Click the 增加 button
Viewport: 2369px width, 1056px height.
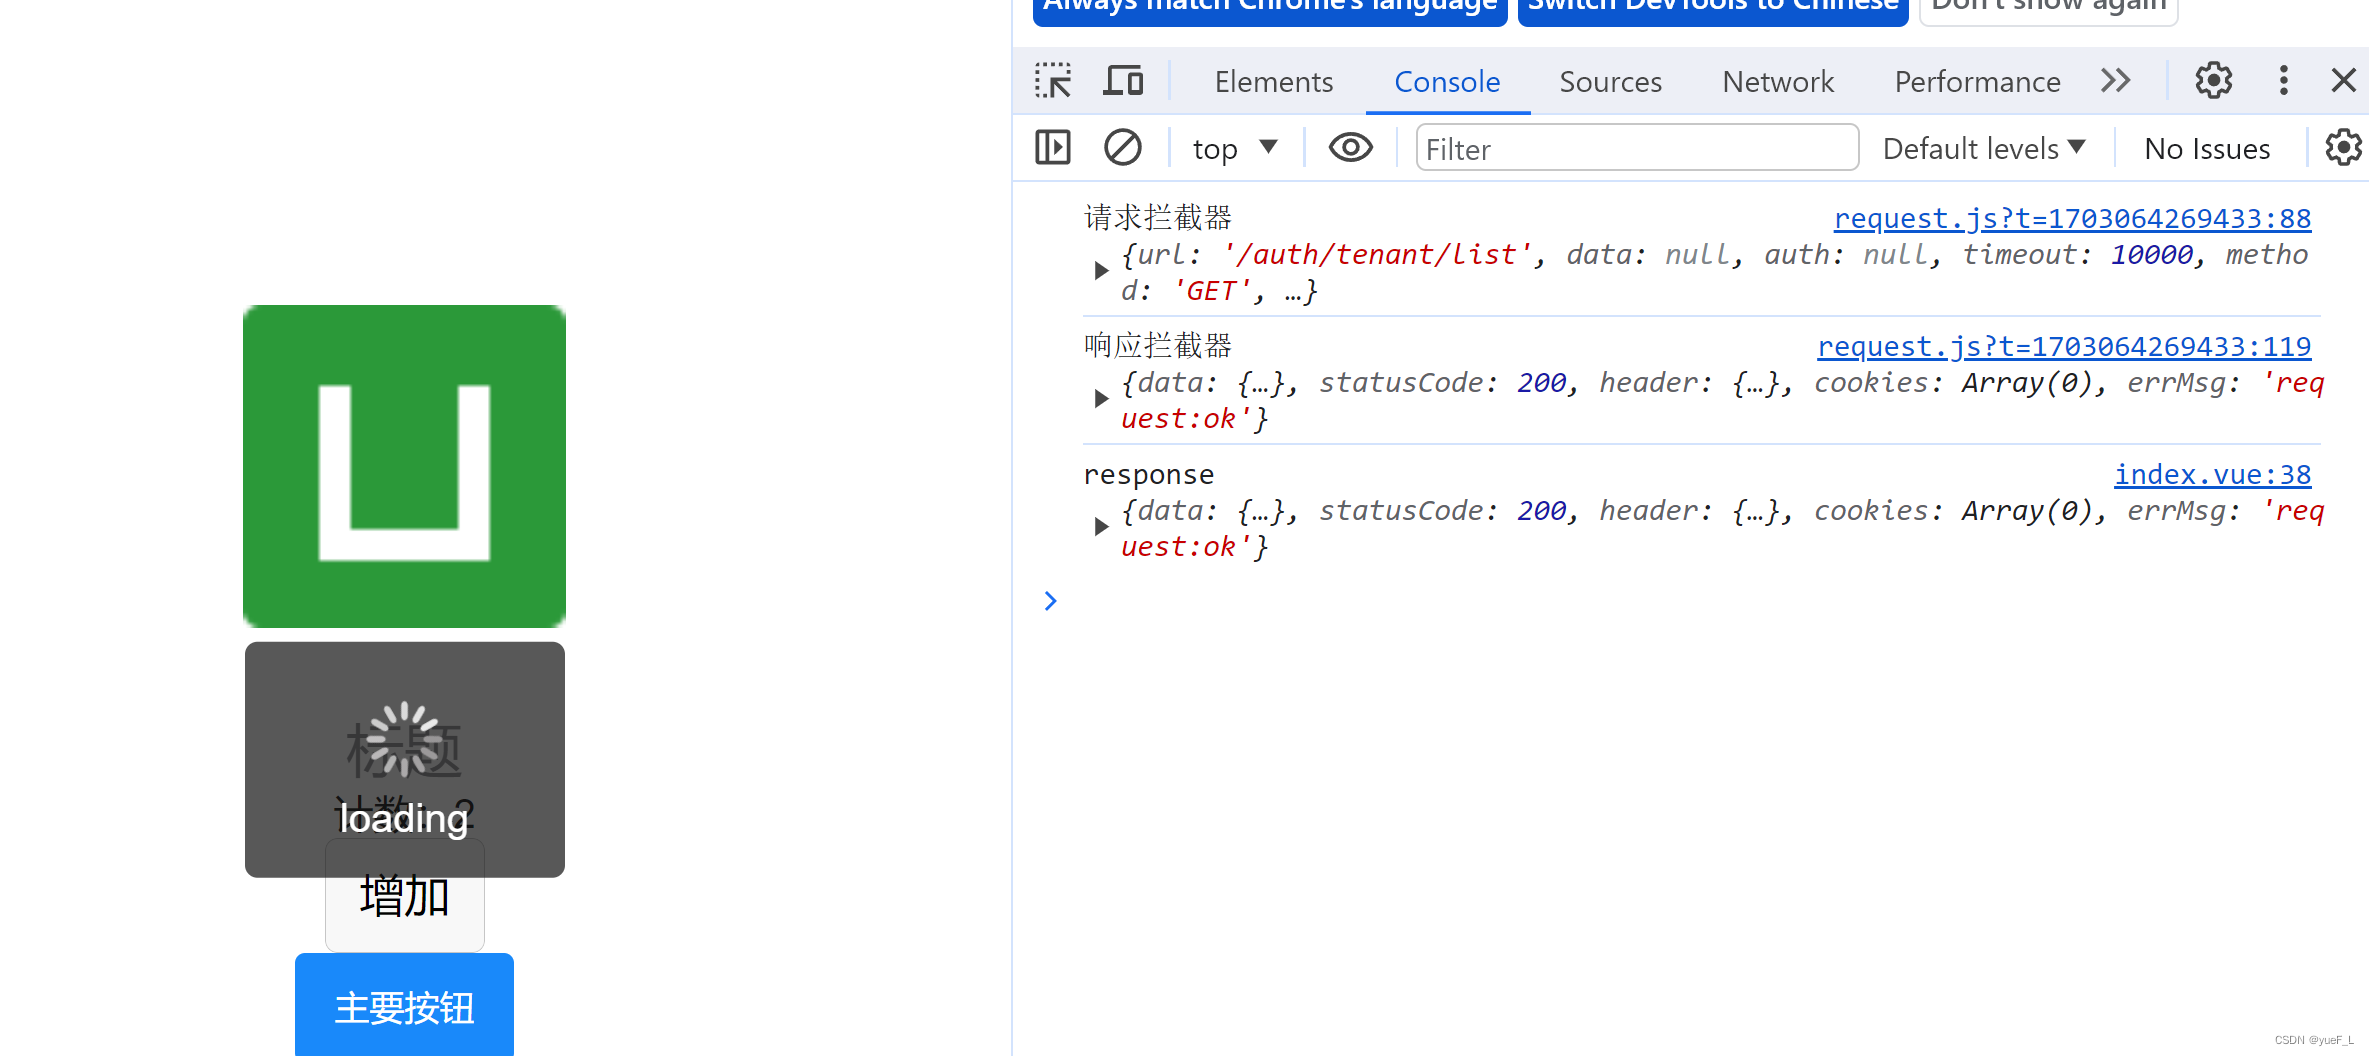404,895
